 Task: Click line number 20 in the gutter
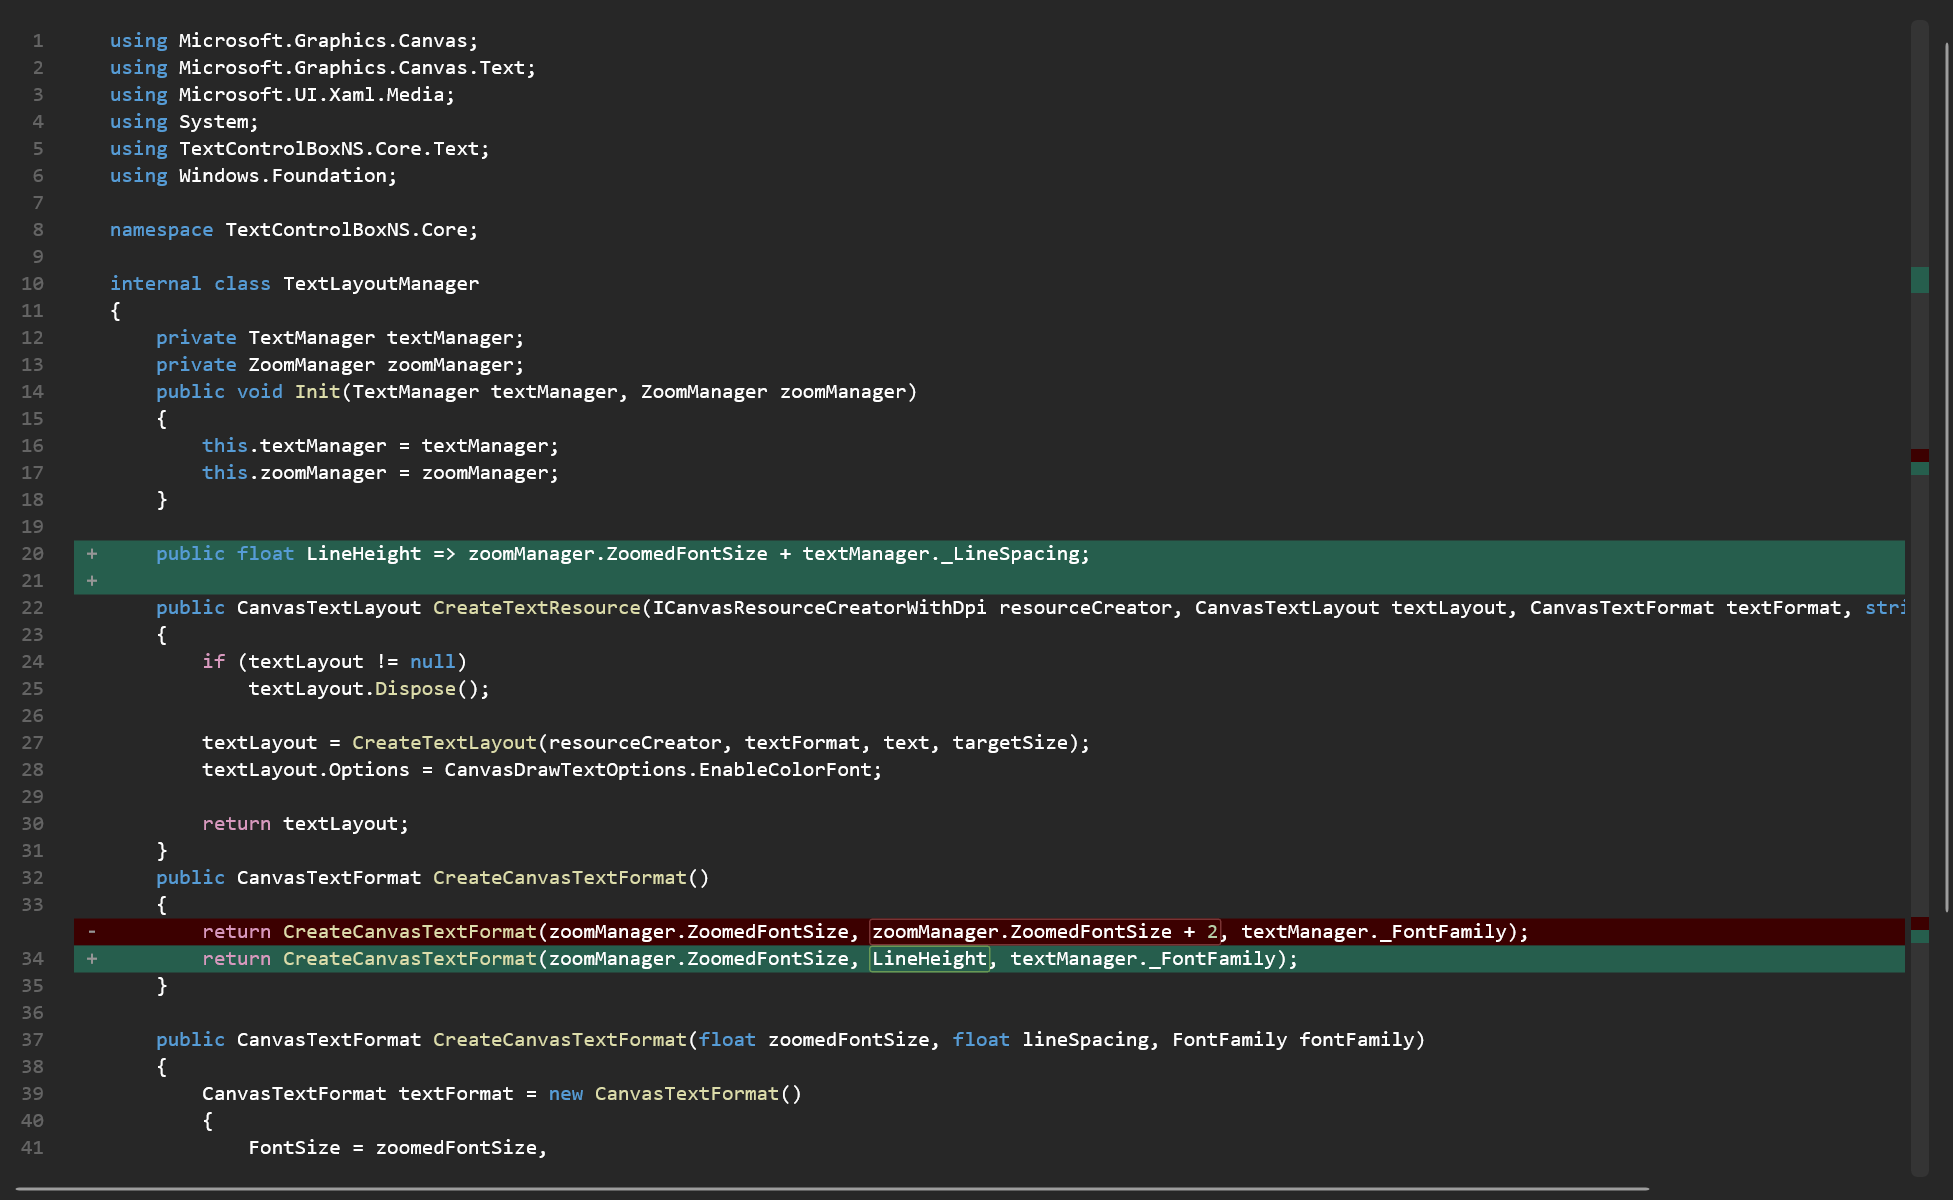tap(32, 554)
